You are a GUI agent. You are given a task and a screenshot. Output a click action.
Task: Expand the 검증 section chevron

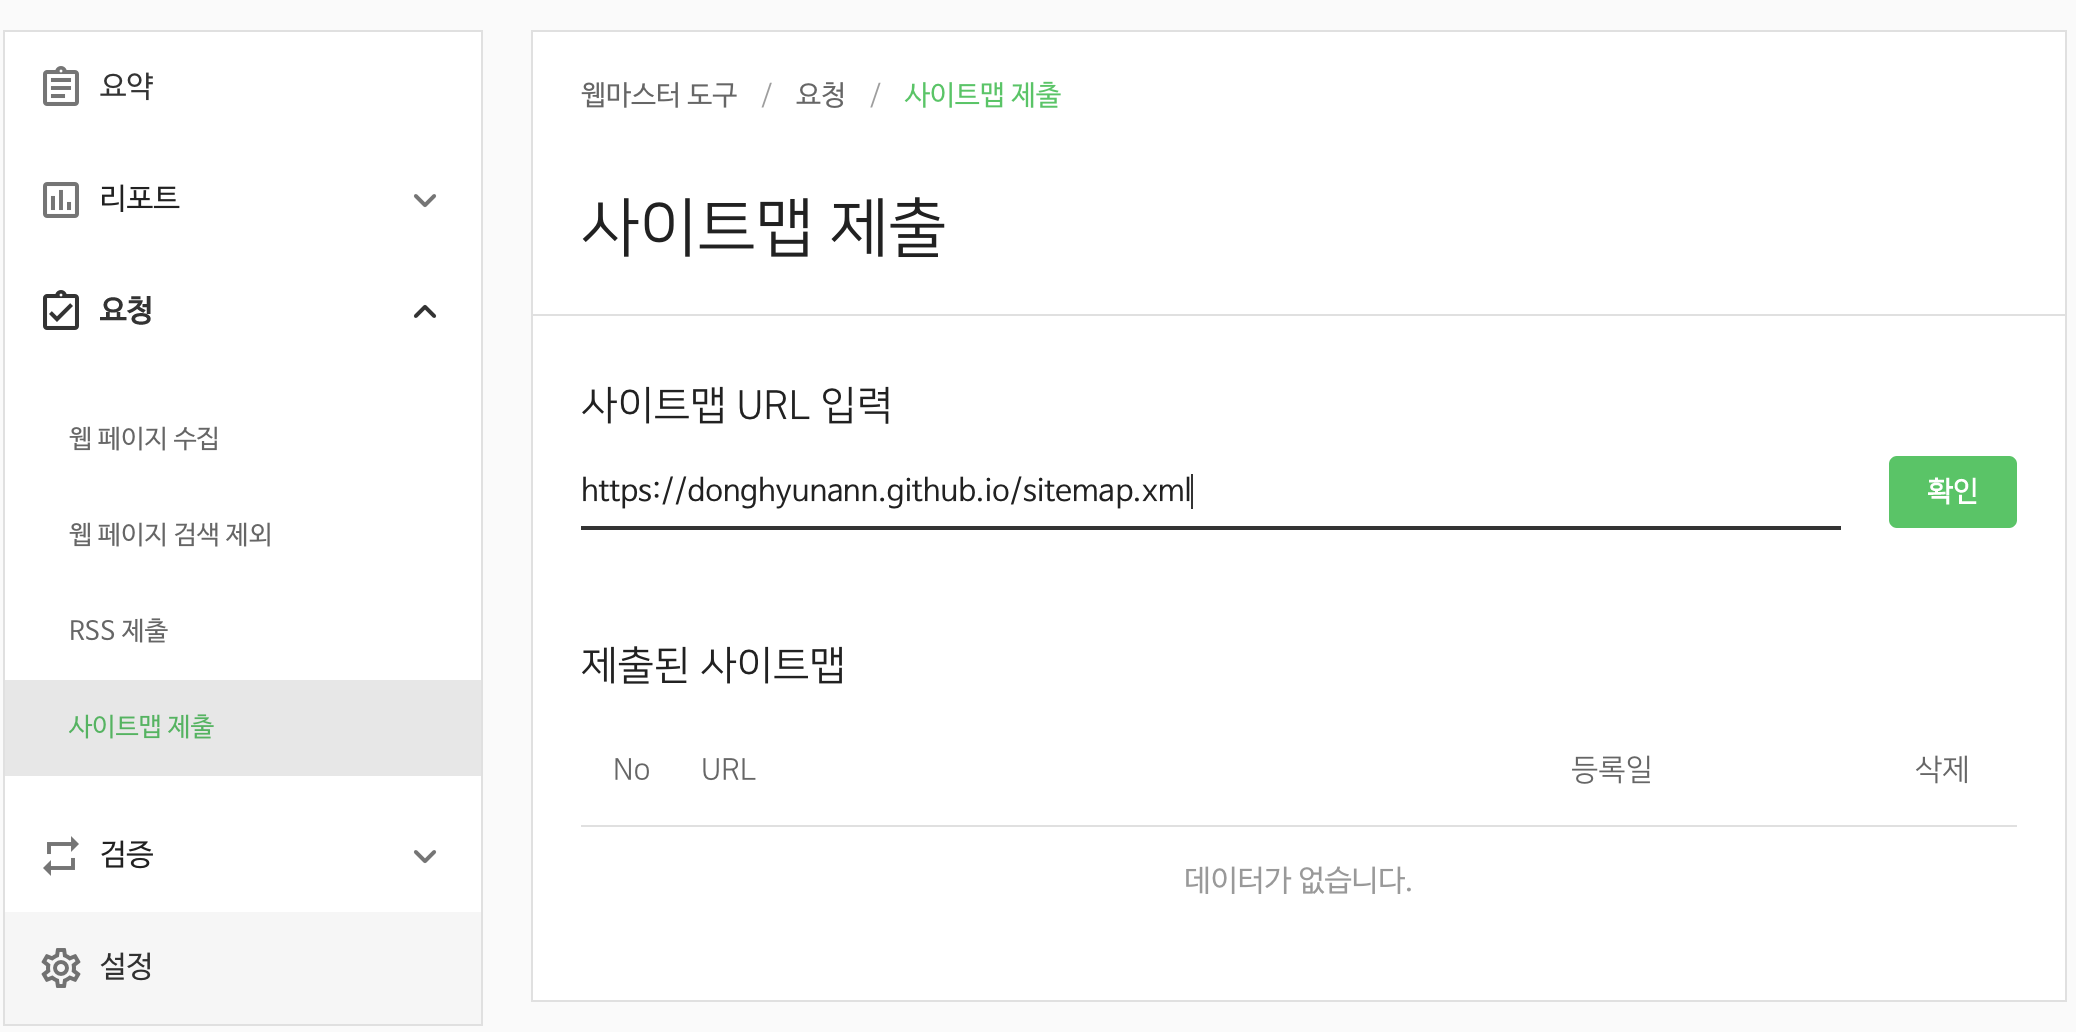click(x=425, y=856)
